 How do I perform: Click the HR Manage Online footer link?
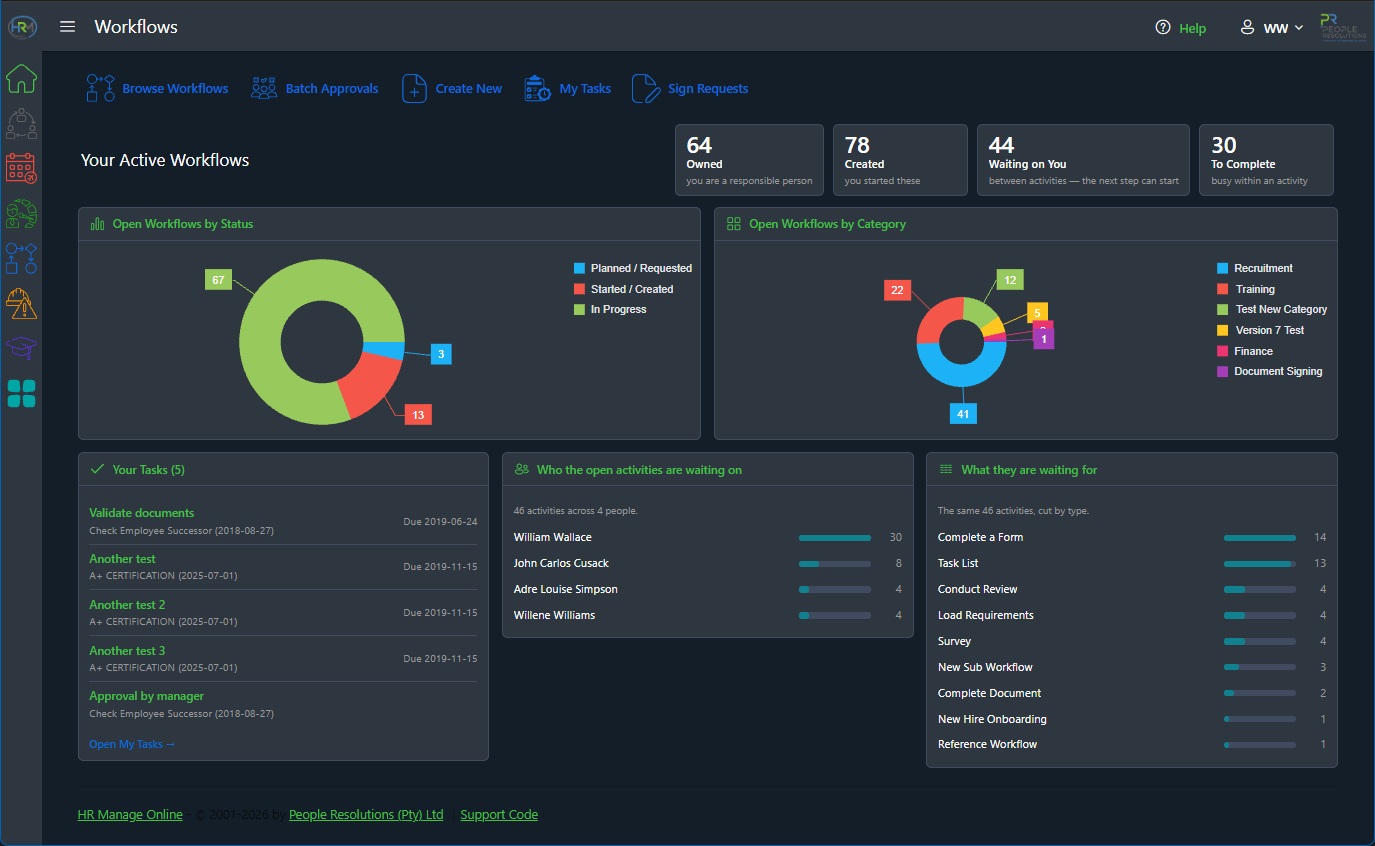pyautogui.click(x=130, y=815)
